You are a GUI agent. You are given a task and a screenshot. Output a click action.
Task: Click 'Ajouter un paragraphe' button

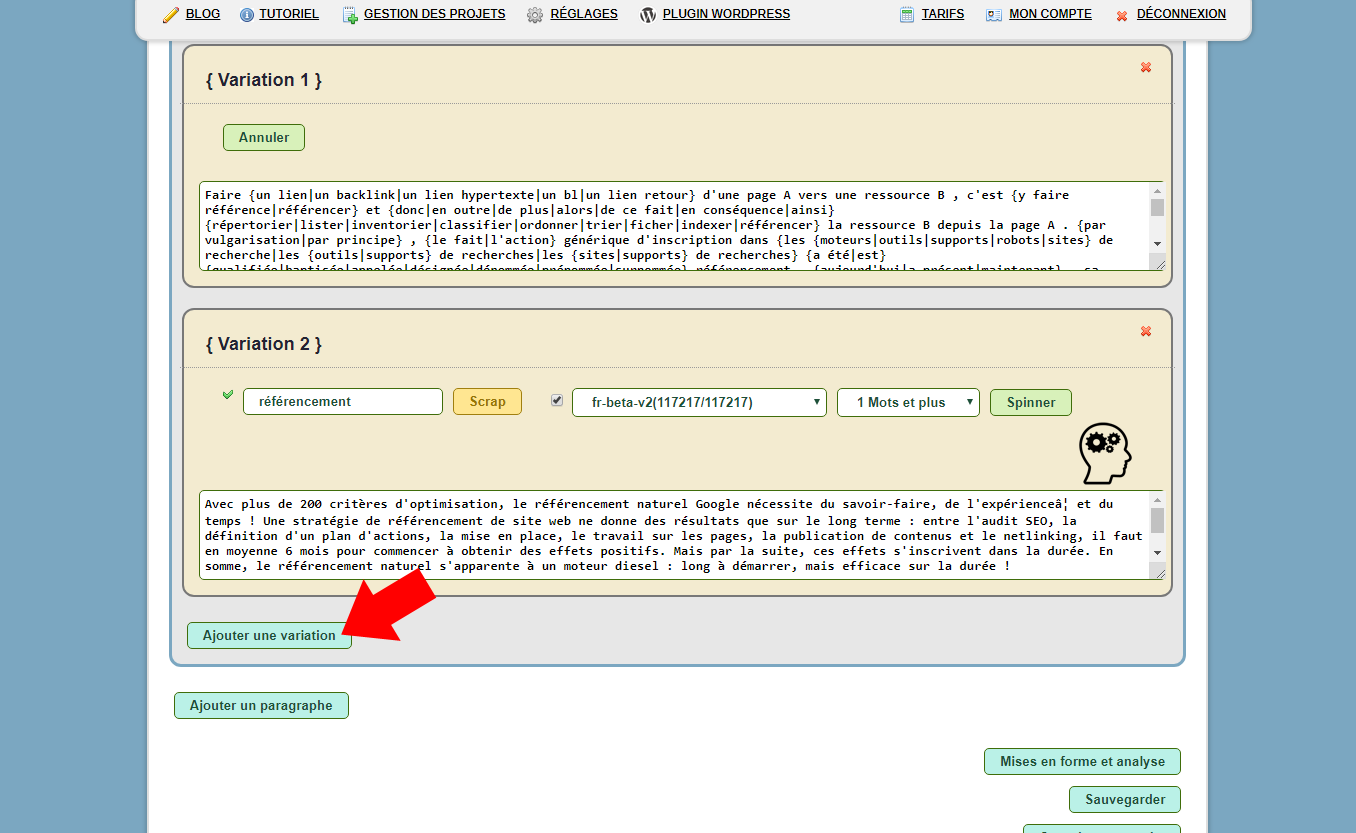click(x=261, y=705)
